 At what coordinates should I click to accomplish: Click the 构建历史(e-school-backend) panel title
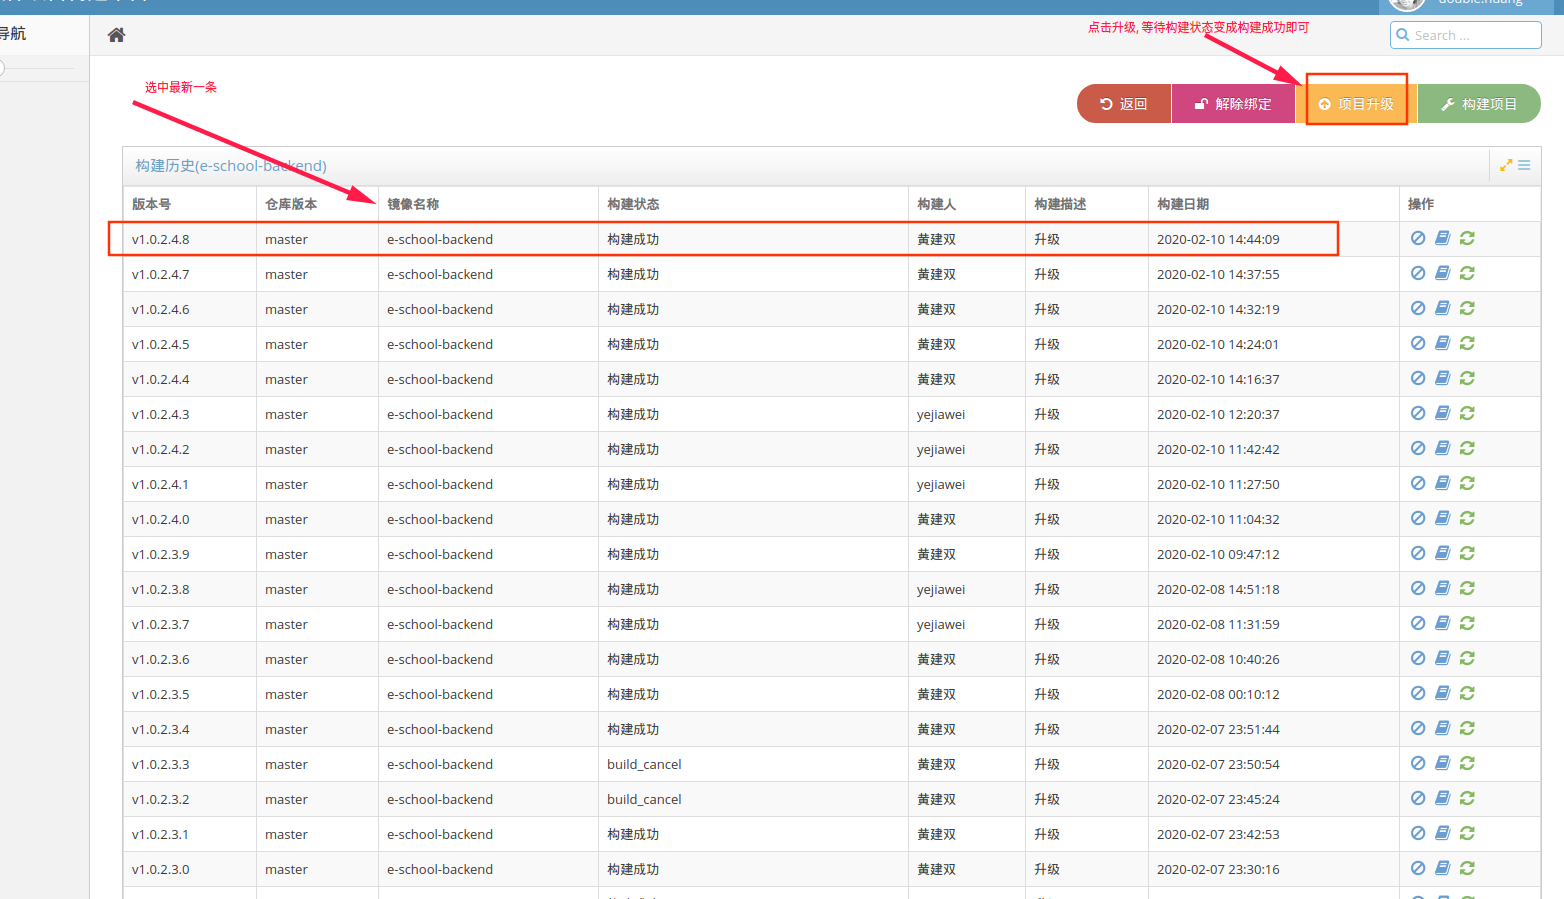(x=231, y=165)
